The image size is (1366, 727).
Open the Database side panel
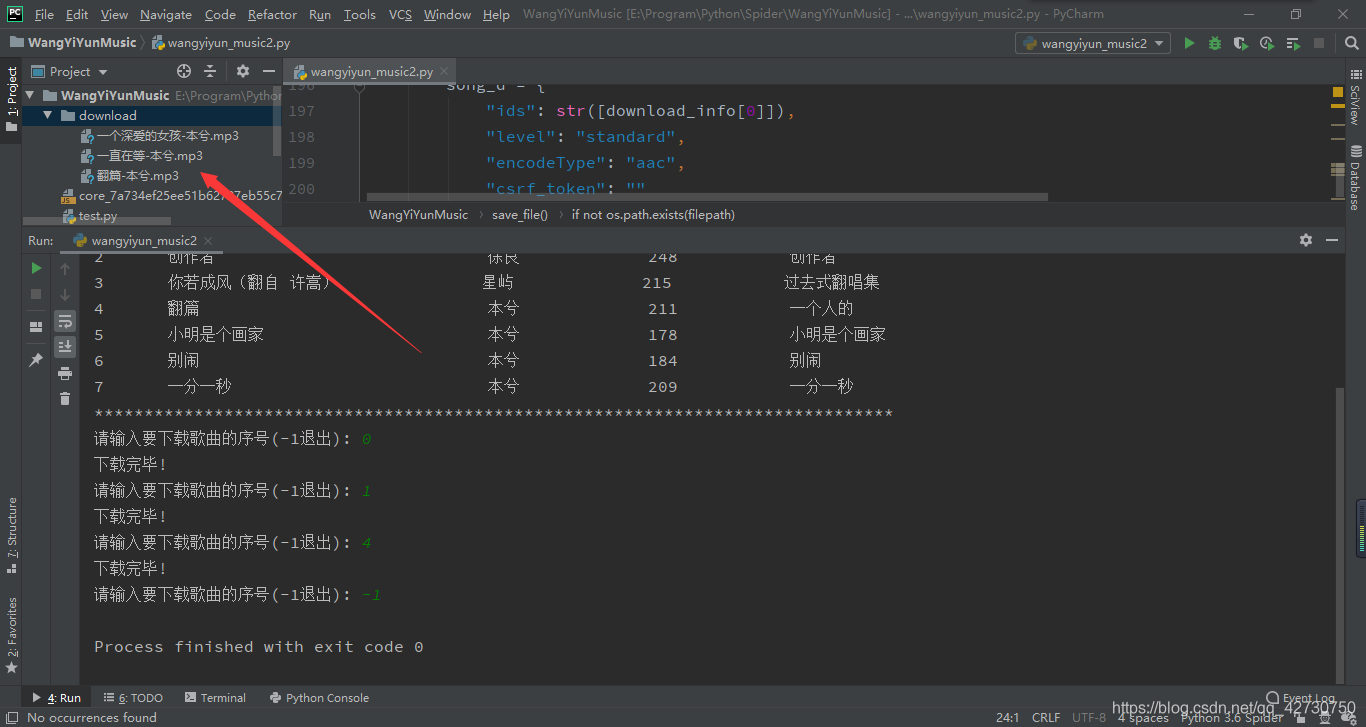(1355, 178)
